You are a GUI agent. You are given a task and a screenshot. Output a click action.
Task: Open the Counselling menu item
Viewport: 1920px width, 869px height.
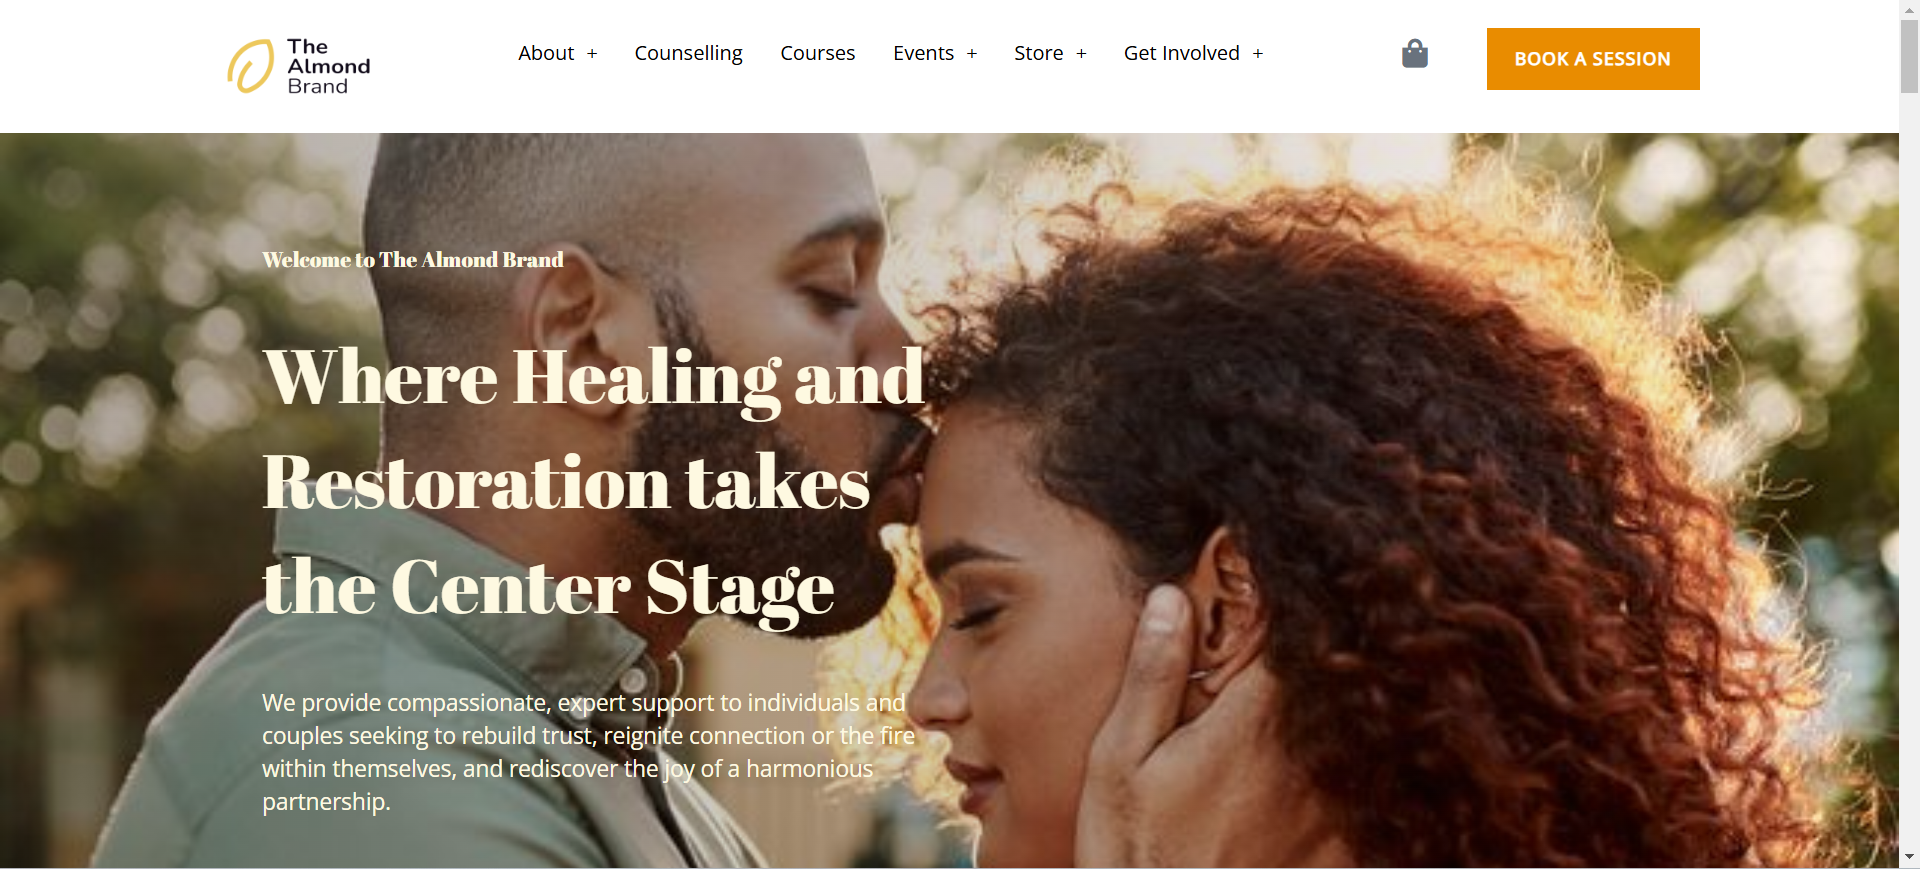pos(688,53)
